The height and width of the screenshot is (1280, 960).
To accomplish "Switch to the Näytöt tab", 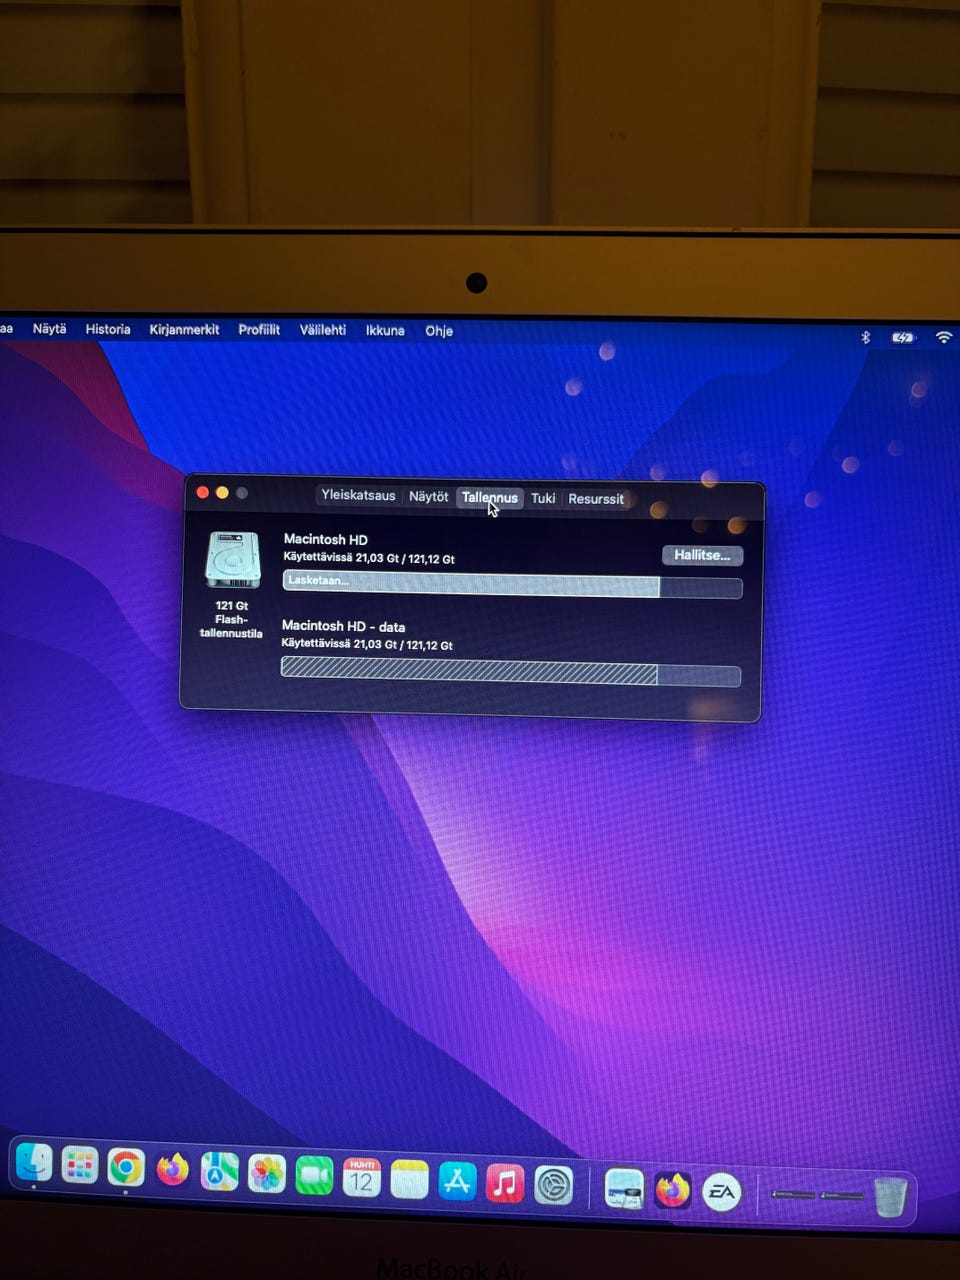I will 428,496.
